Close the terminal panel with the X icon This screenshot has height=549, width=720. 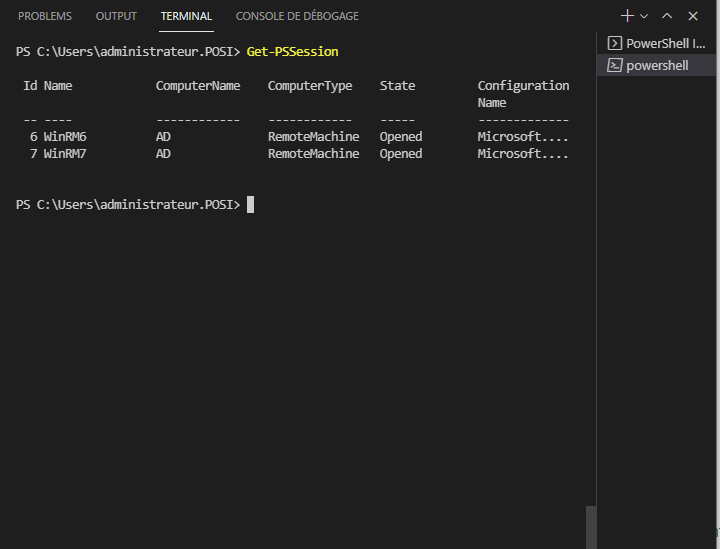point(693,16)
